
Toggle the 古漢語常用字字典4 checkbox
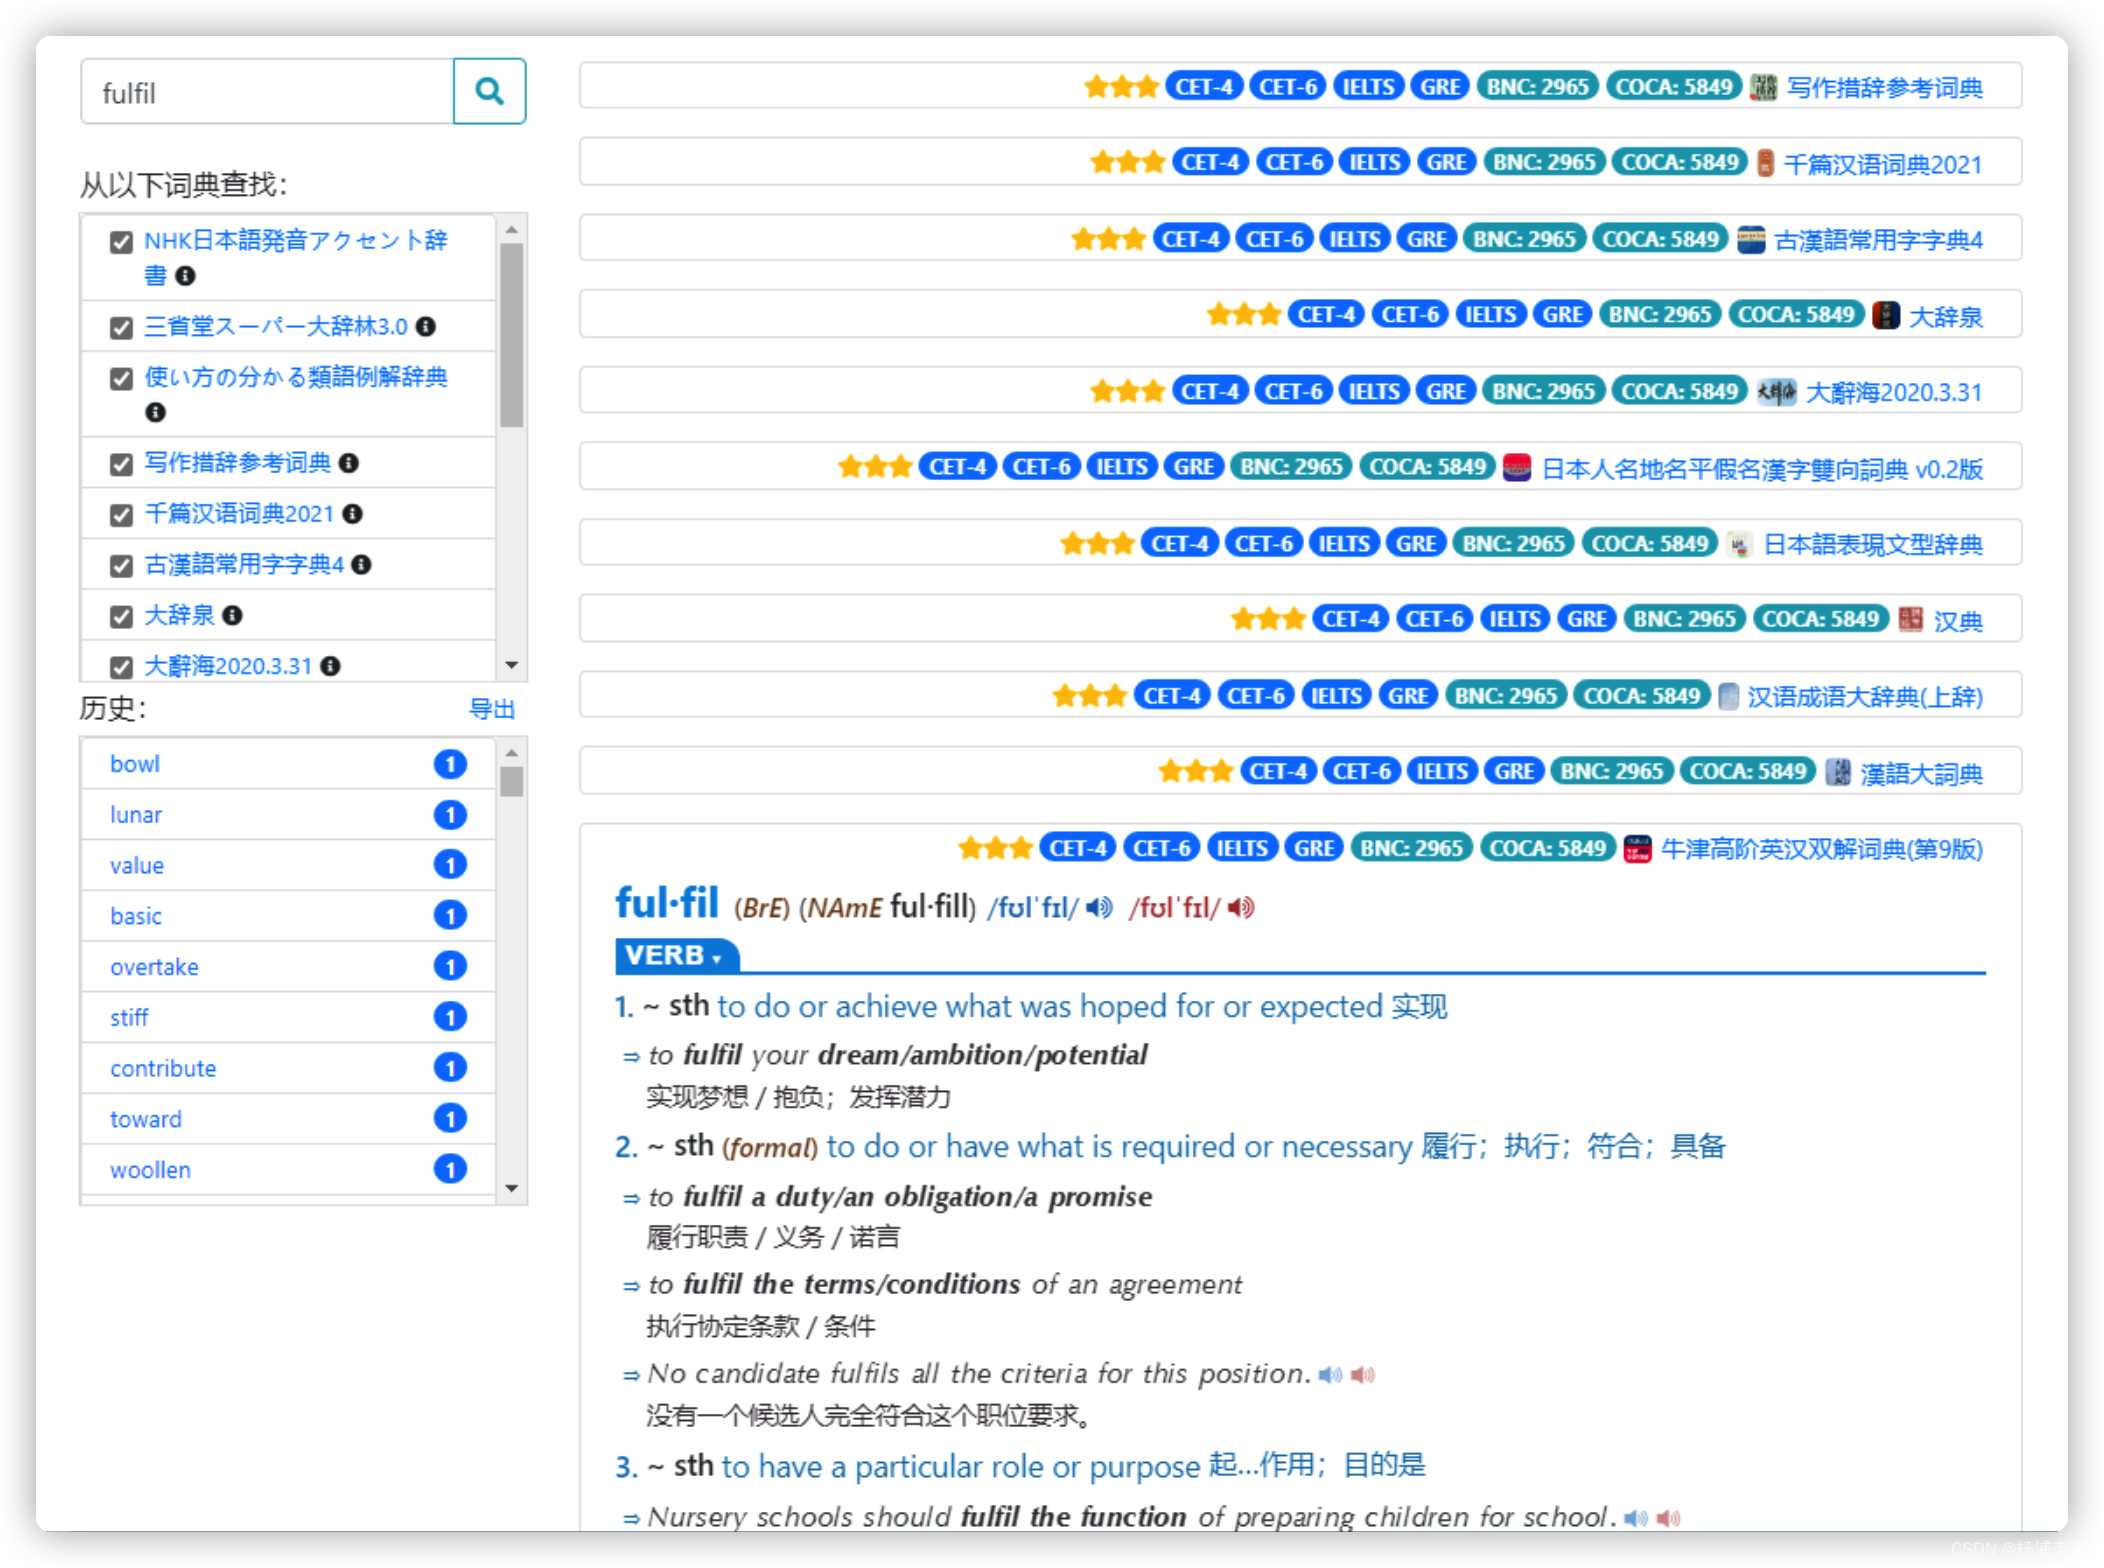121,566
